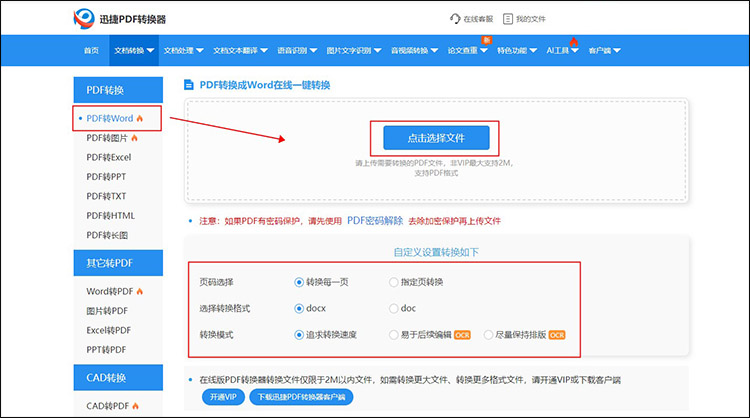This screenshot has height=418, width=750.
Task: Open PDF转HTML in sidebar
Action: click(x=110, y=216)
